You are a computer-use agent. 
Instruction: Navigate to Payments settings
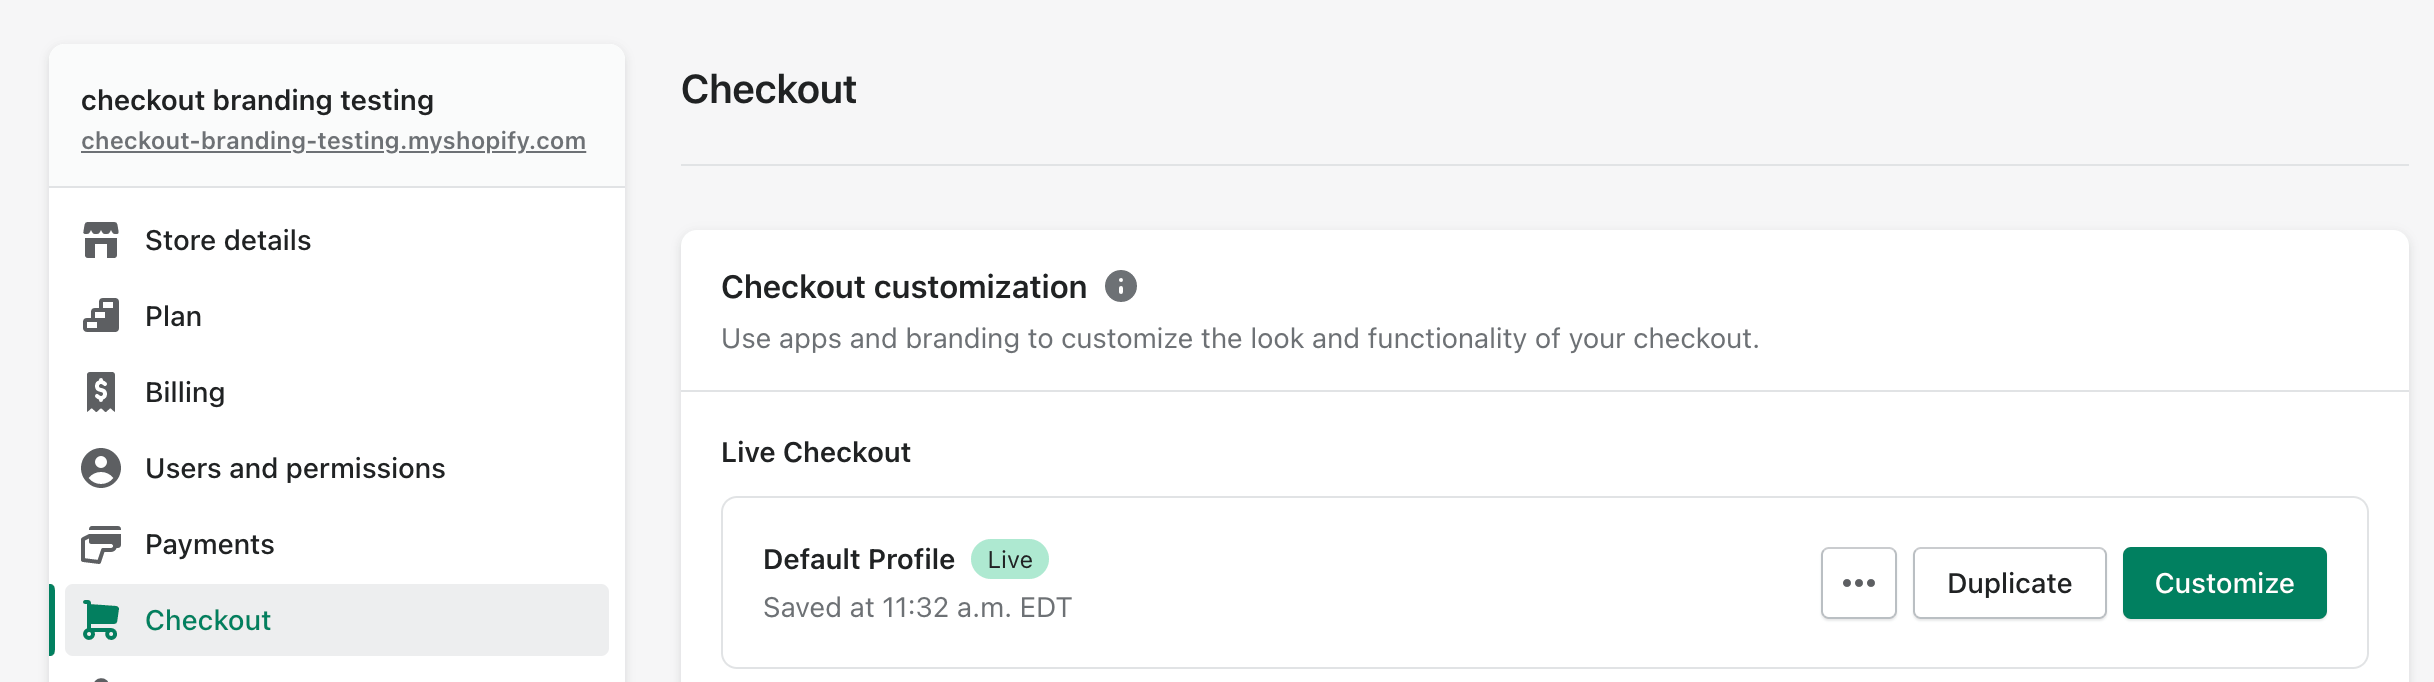(x=209, y=543)
